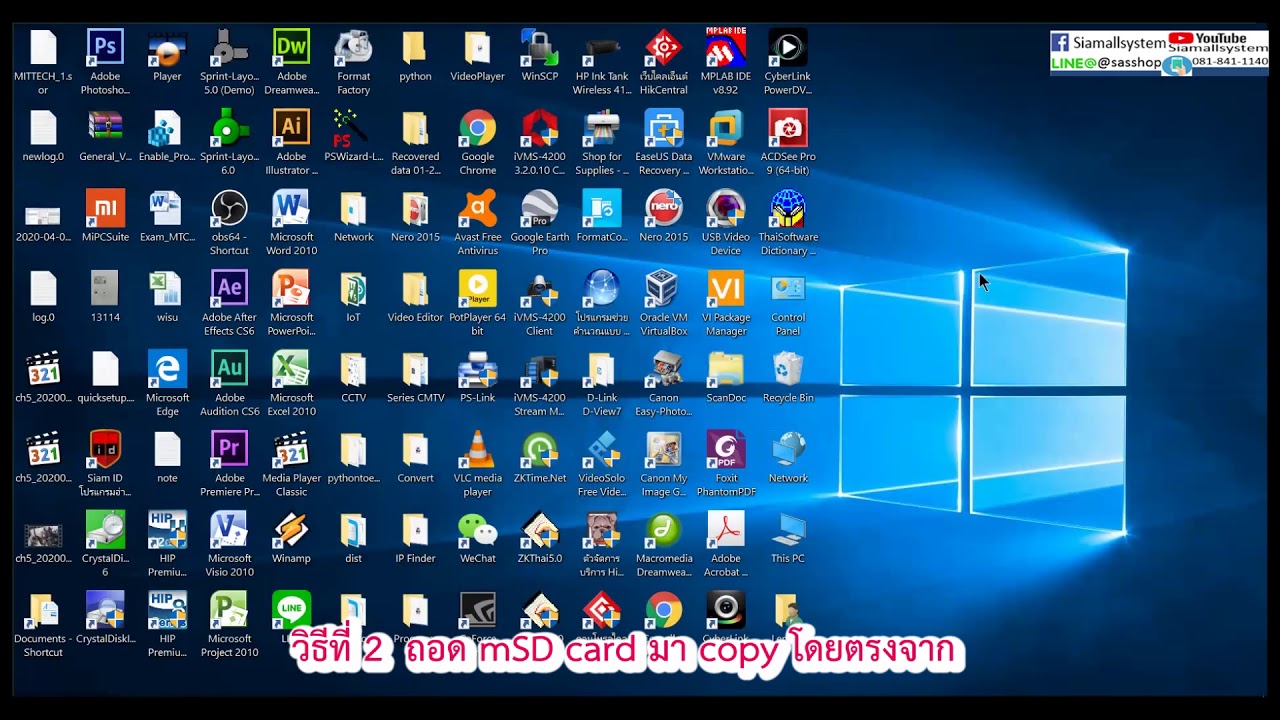Viewport: 1280px width, 720px height.
Task: Select the Recycle Bin
Action: point(787,369)
